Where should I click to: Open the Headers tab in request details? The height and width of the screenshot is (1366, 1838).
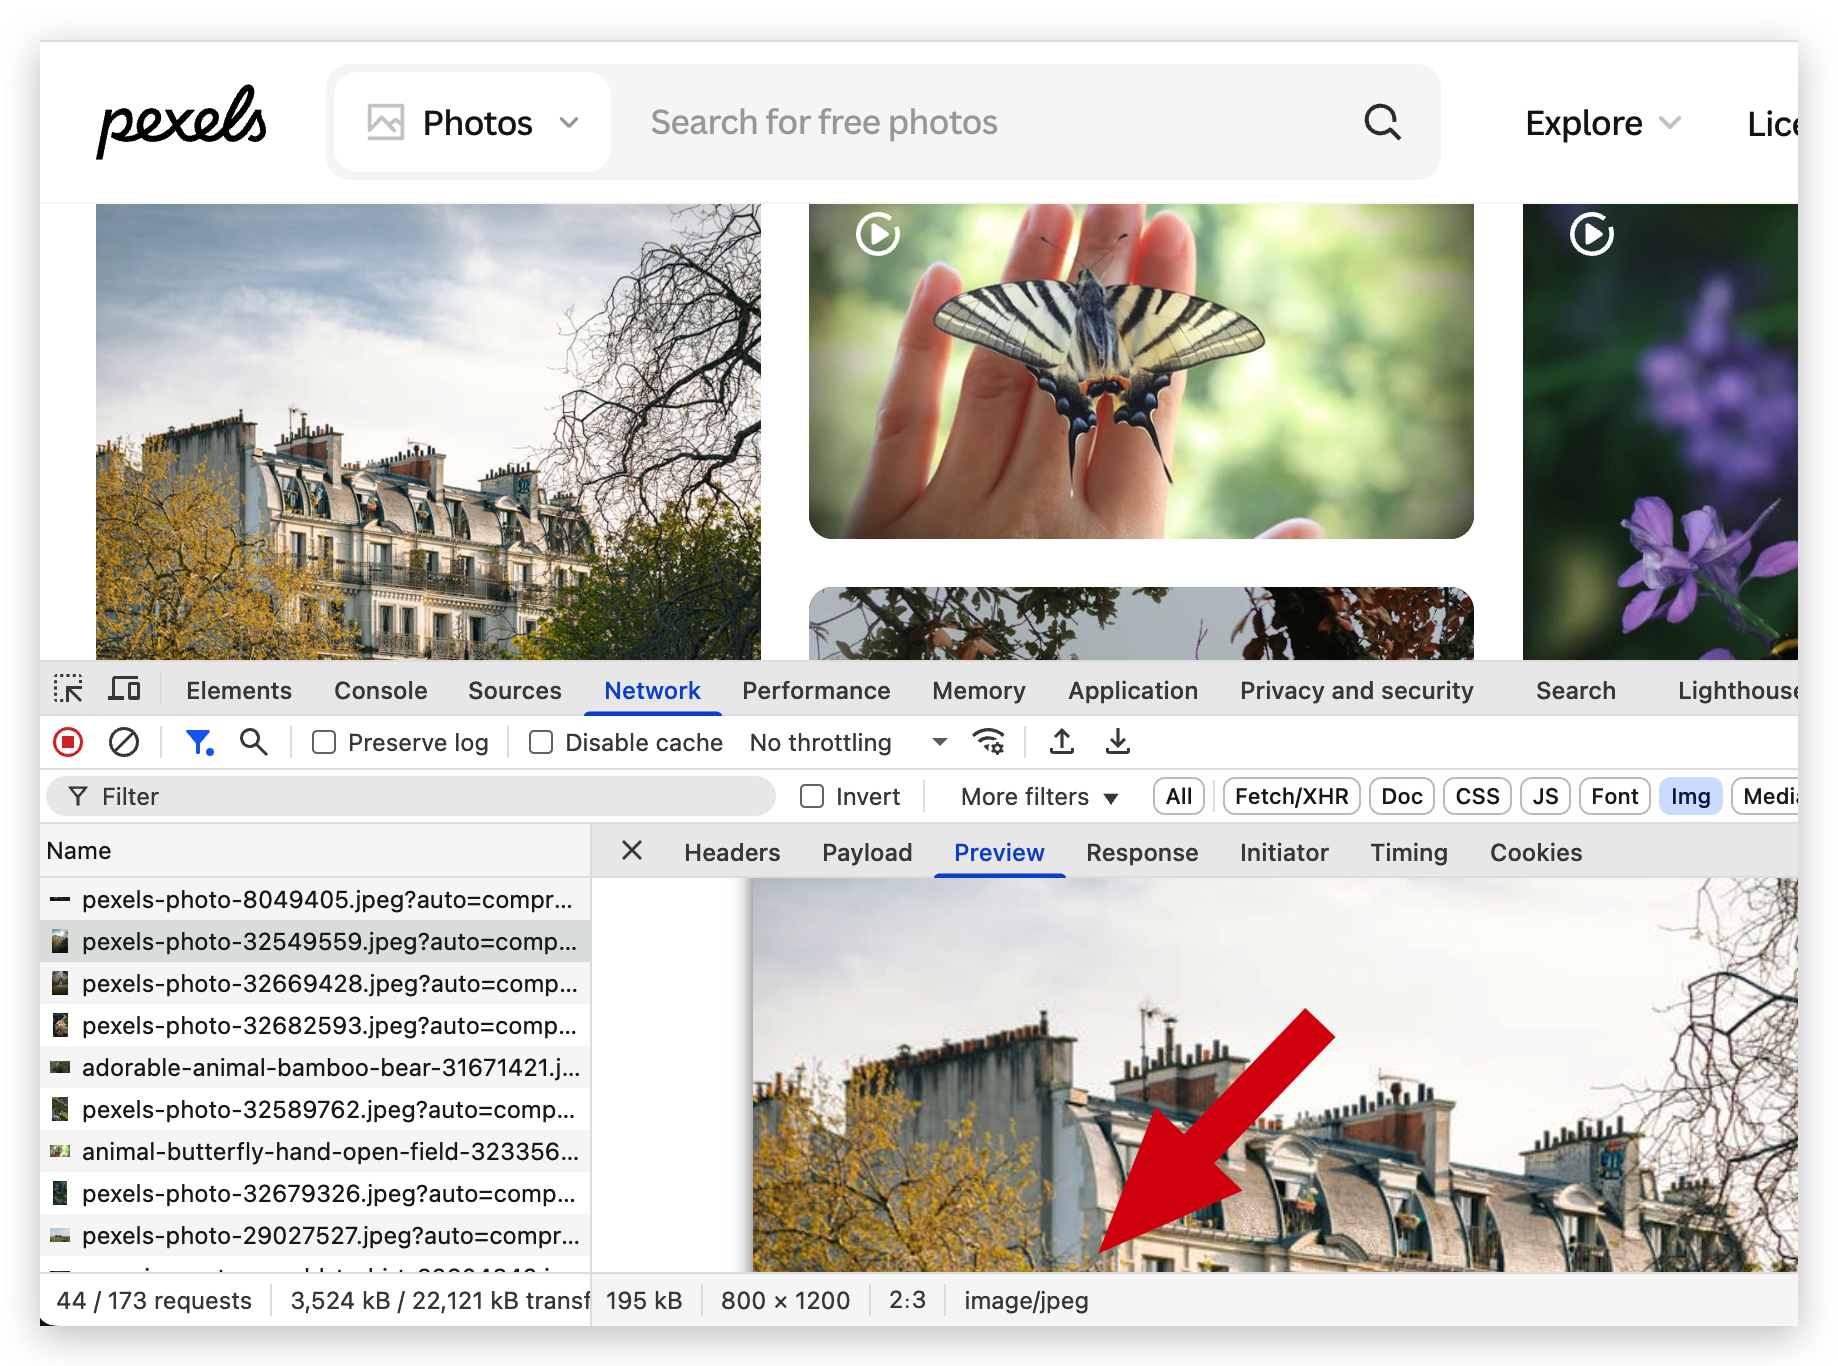[732, 852]
